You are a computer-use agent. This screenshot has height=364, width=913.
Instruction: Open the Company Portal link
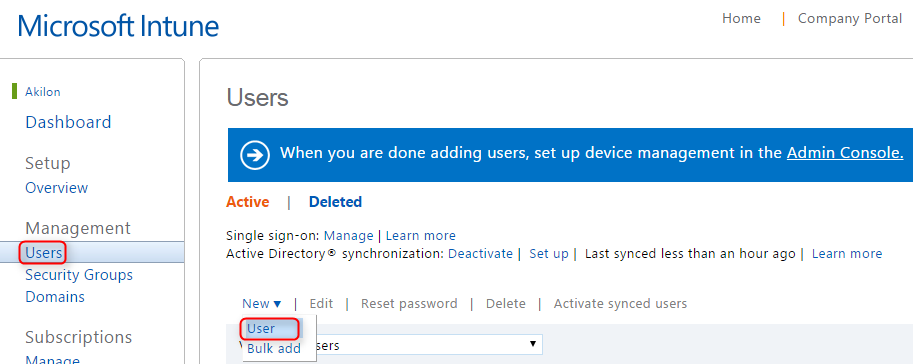850,19
